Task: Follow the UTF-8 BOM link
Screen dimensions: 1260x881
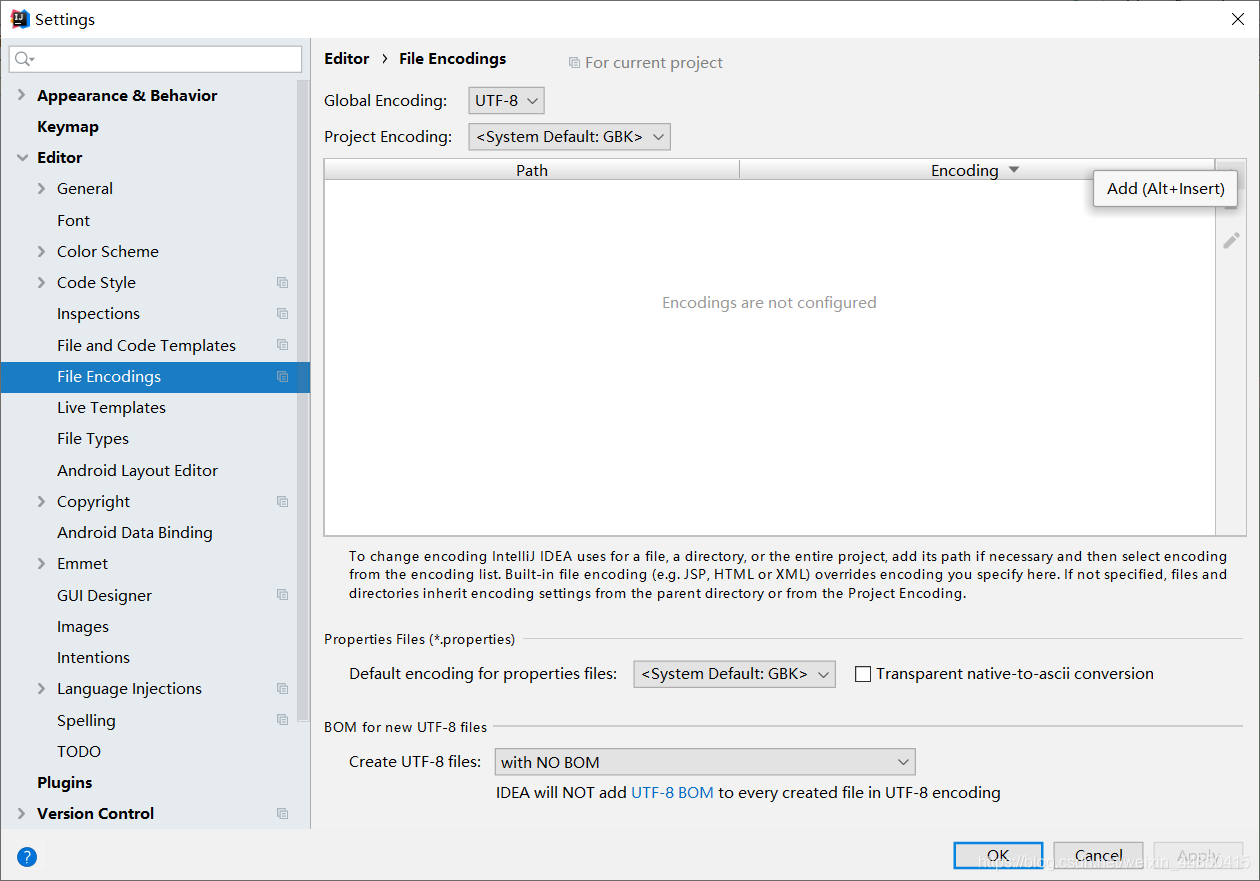Action: coord(672,793)
